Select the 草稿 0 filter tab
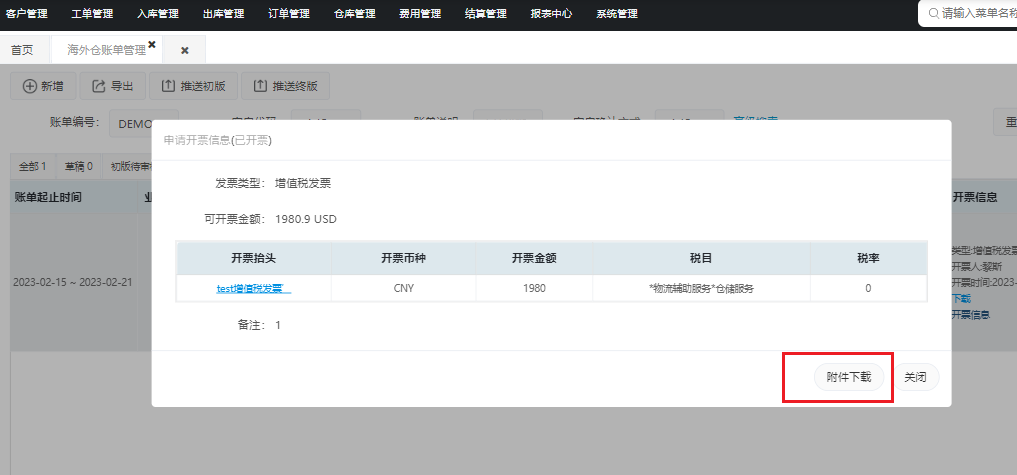This screenshot has width=1017, height=475. click(x=78, y=167)
